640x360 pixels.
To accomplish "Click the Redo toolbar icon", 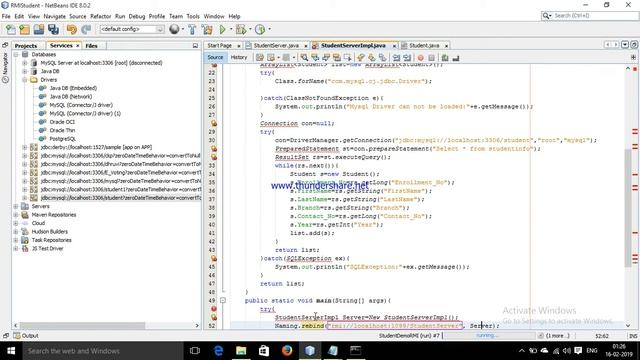I will (x=86, y=29).
